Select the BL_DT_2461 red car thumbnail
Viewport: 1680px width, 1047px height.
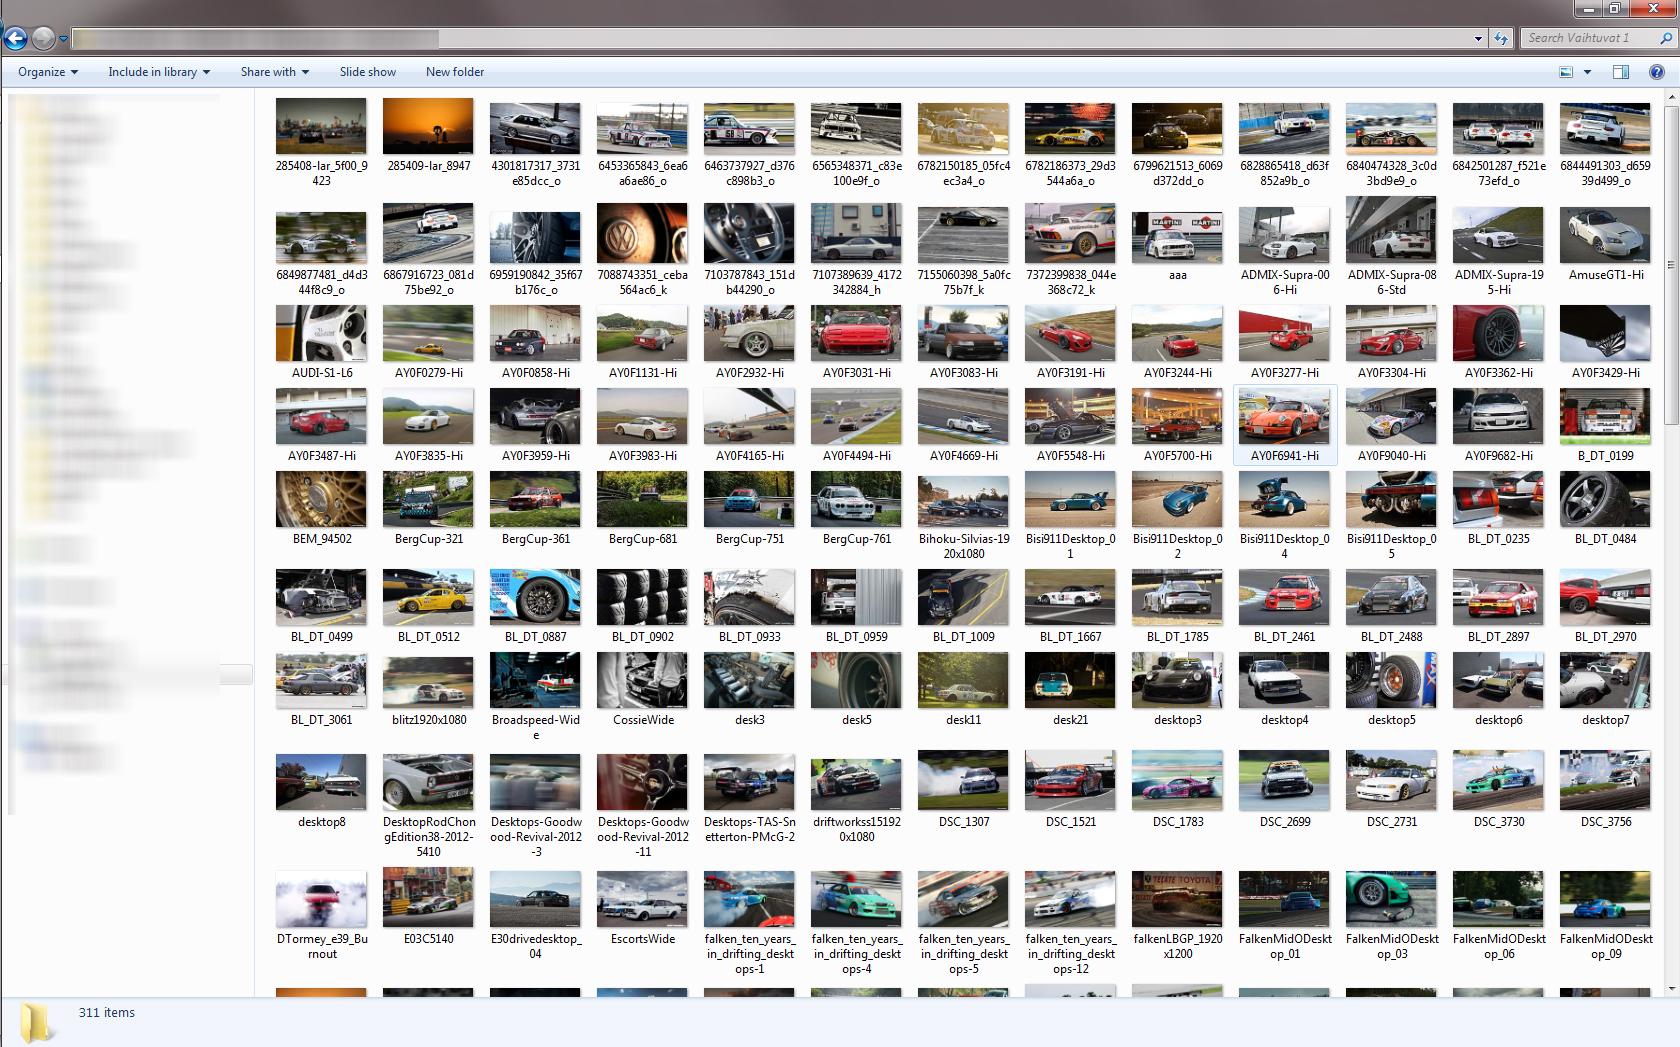(x=1284, y=597)
